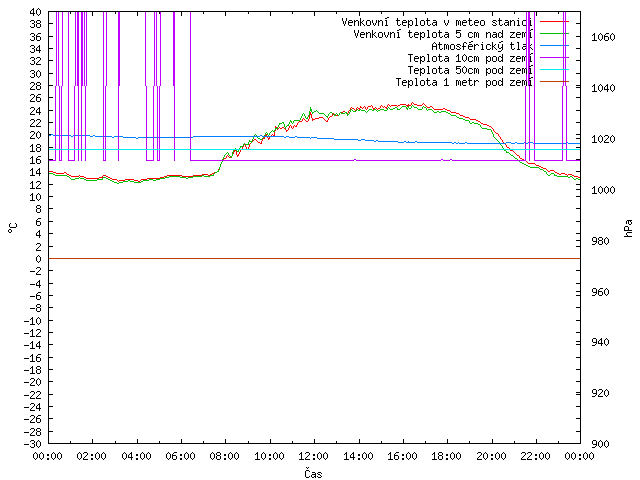Click the 980 hPa axis label
Image resolution: width=640 pixels, height=480 pixels.
[x=600, y=241]
